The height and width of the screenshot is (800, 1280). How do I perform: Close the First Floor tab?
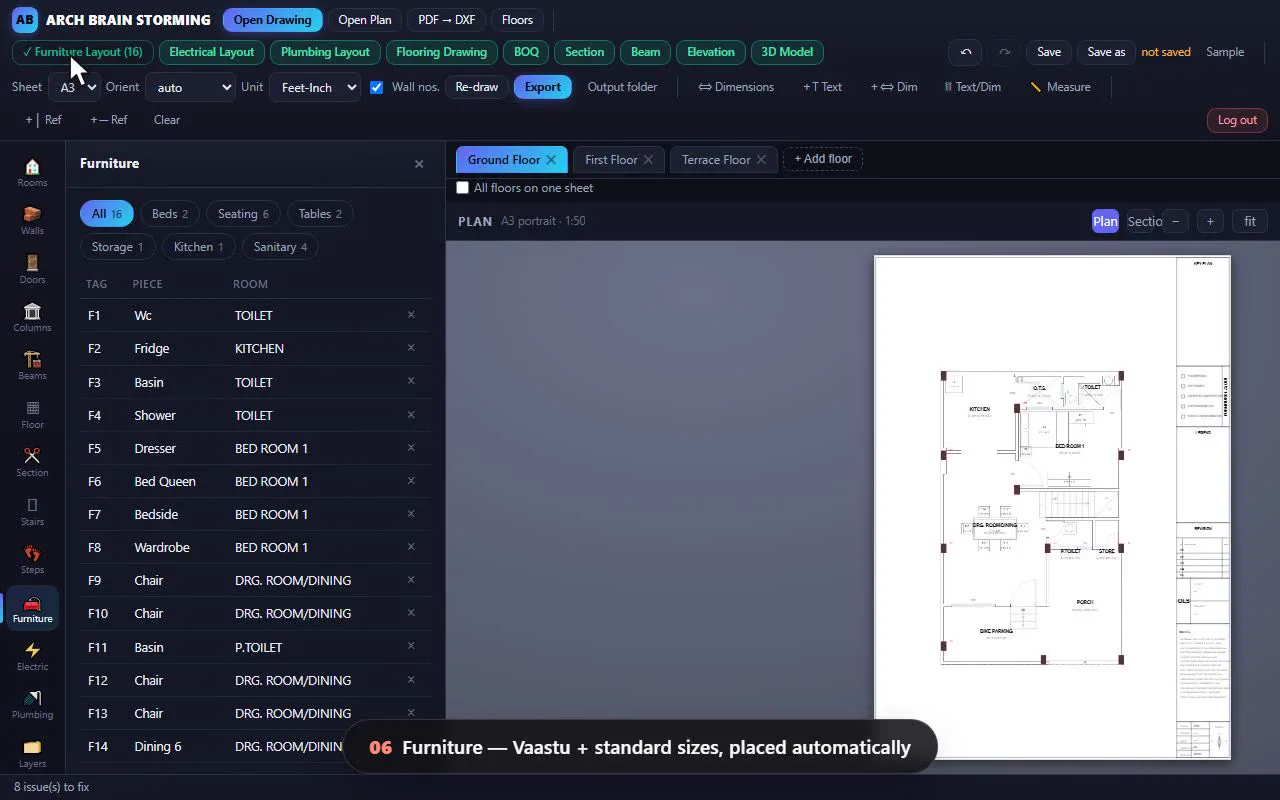tap(648, 160)
